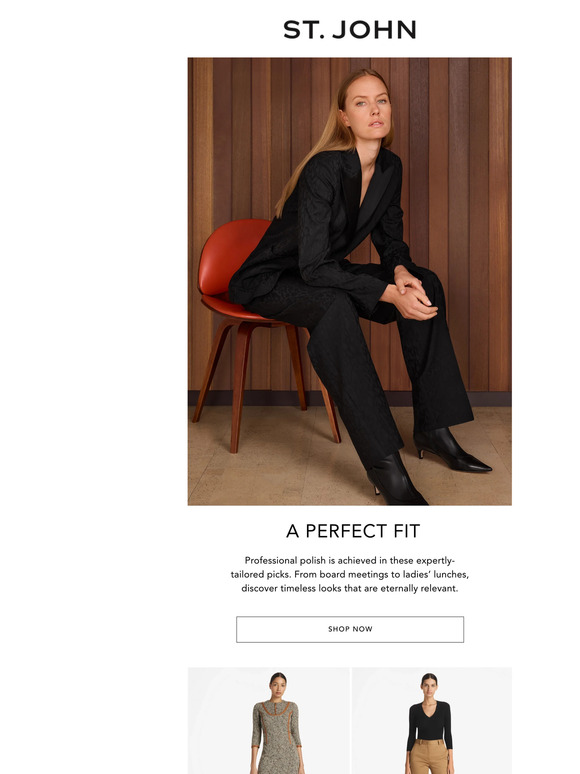Image resolution: width=580 pixels, height=774 pixels.
Task: Open the black V-neck top product thumbnail
Action: coord(432,721)
